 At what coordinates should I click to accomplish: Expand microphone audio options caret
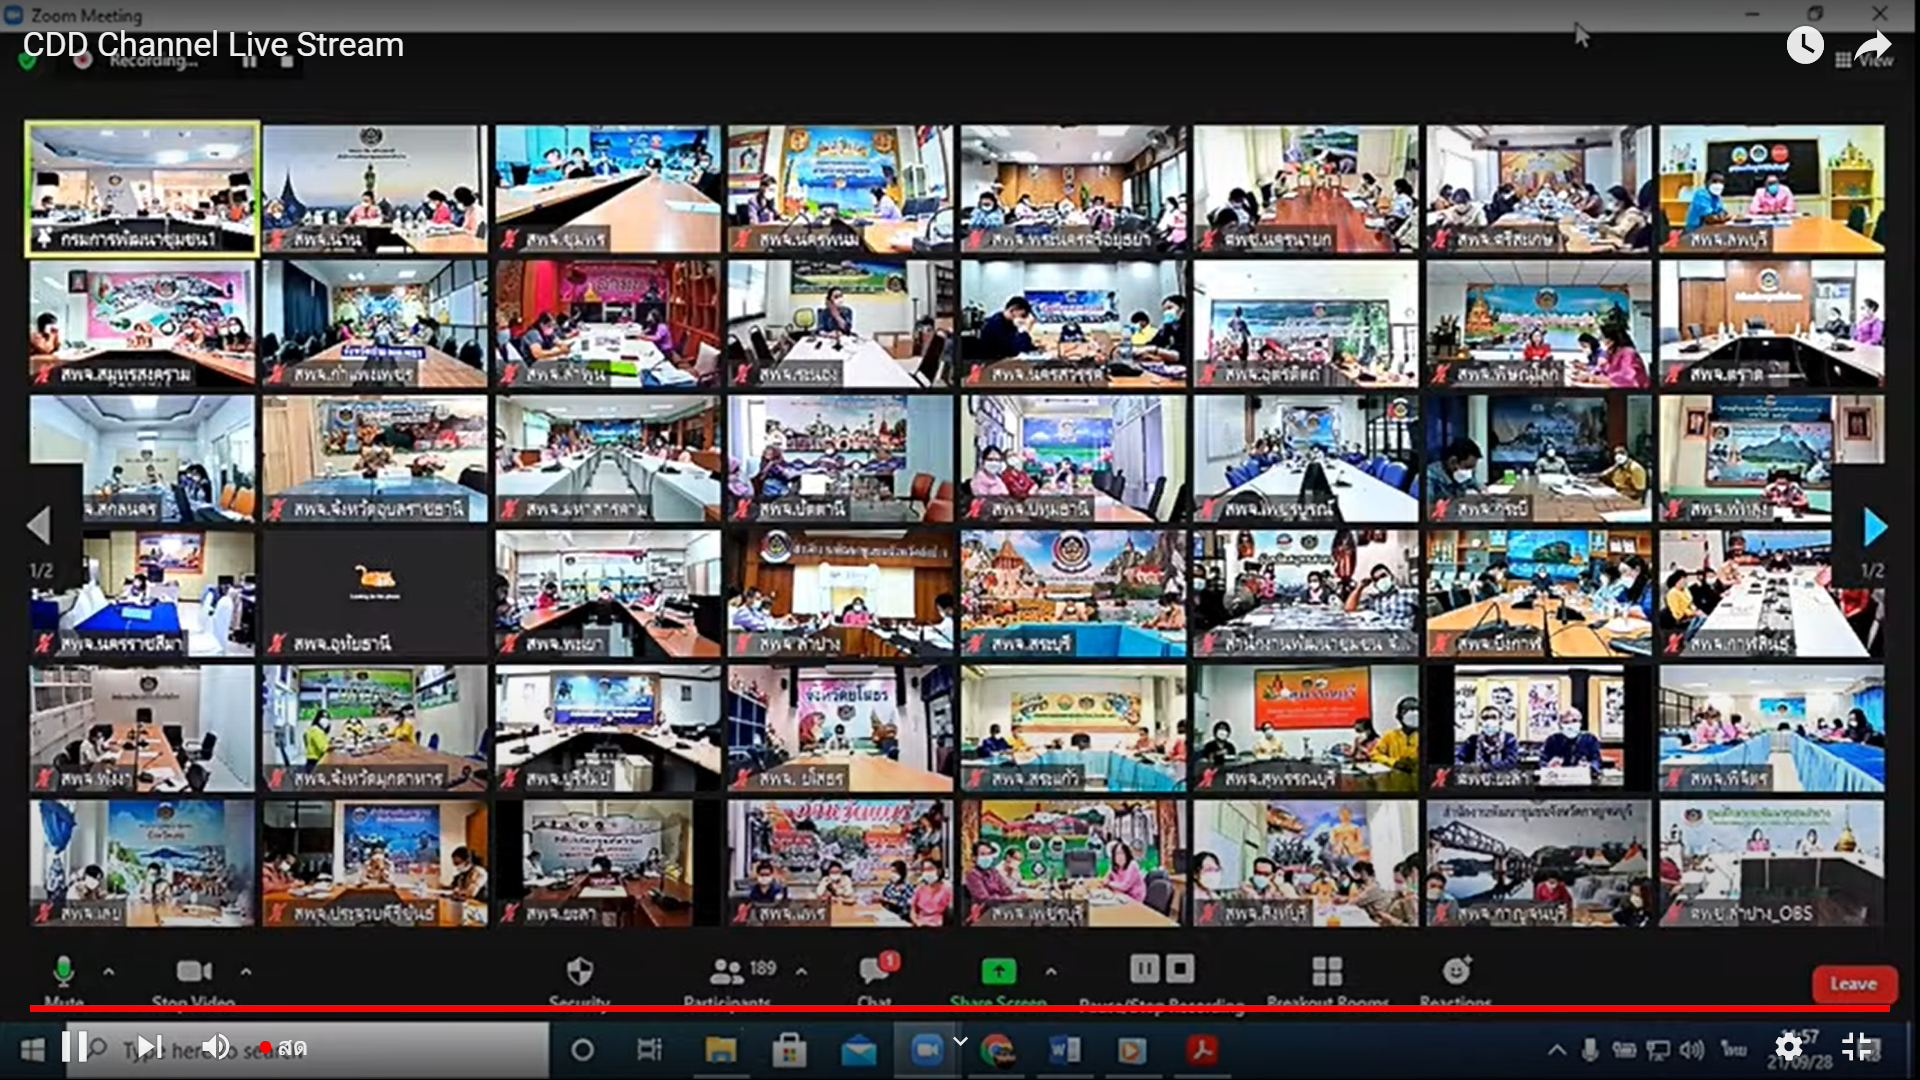click(x=109, y=971)
